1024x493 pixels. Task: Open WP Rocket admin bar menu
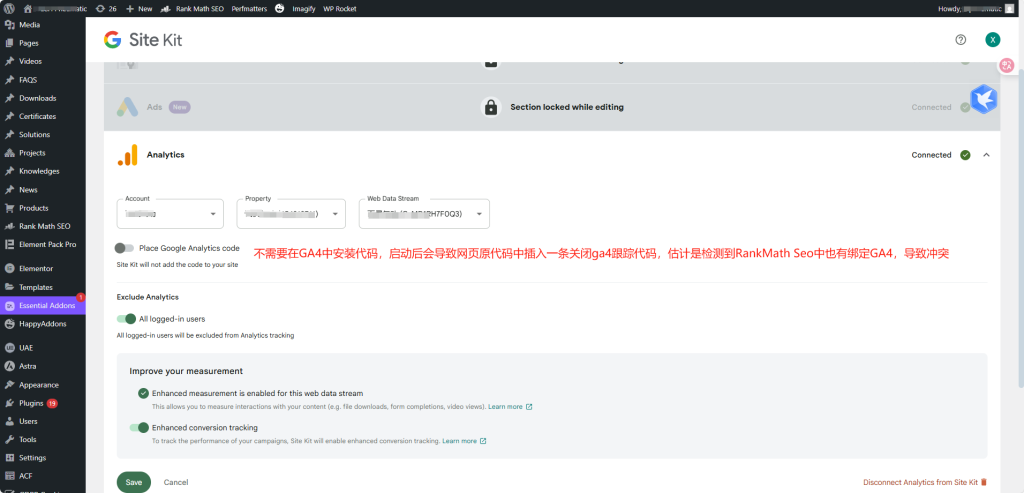(x=340, y=8)
